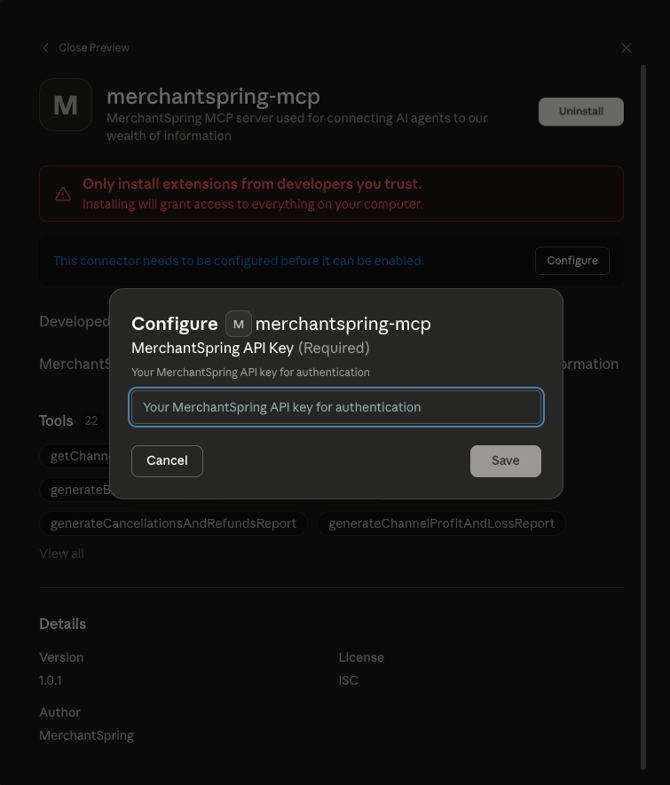Expand the tool list with View all
Image resolution: width=670 pixels, height=785 pixels.
point(62,554)
